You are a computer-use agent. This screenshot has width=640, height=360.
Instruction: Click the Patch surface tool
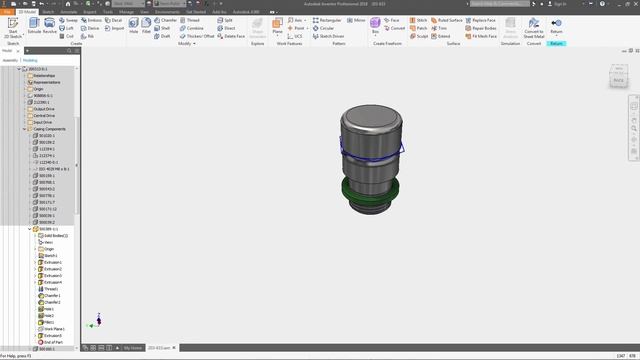click(418, 28)
